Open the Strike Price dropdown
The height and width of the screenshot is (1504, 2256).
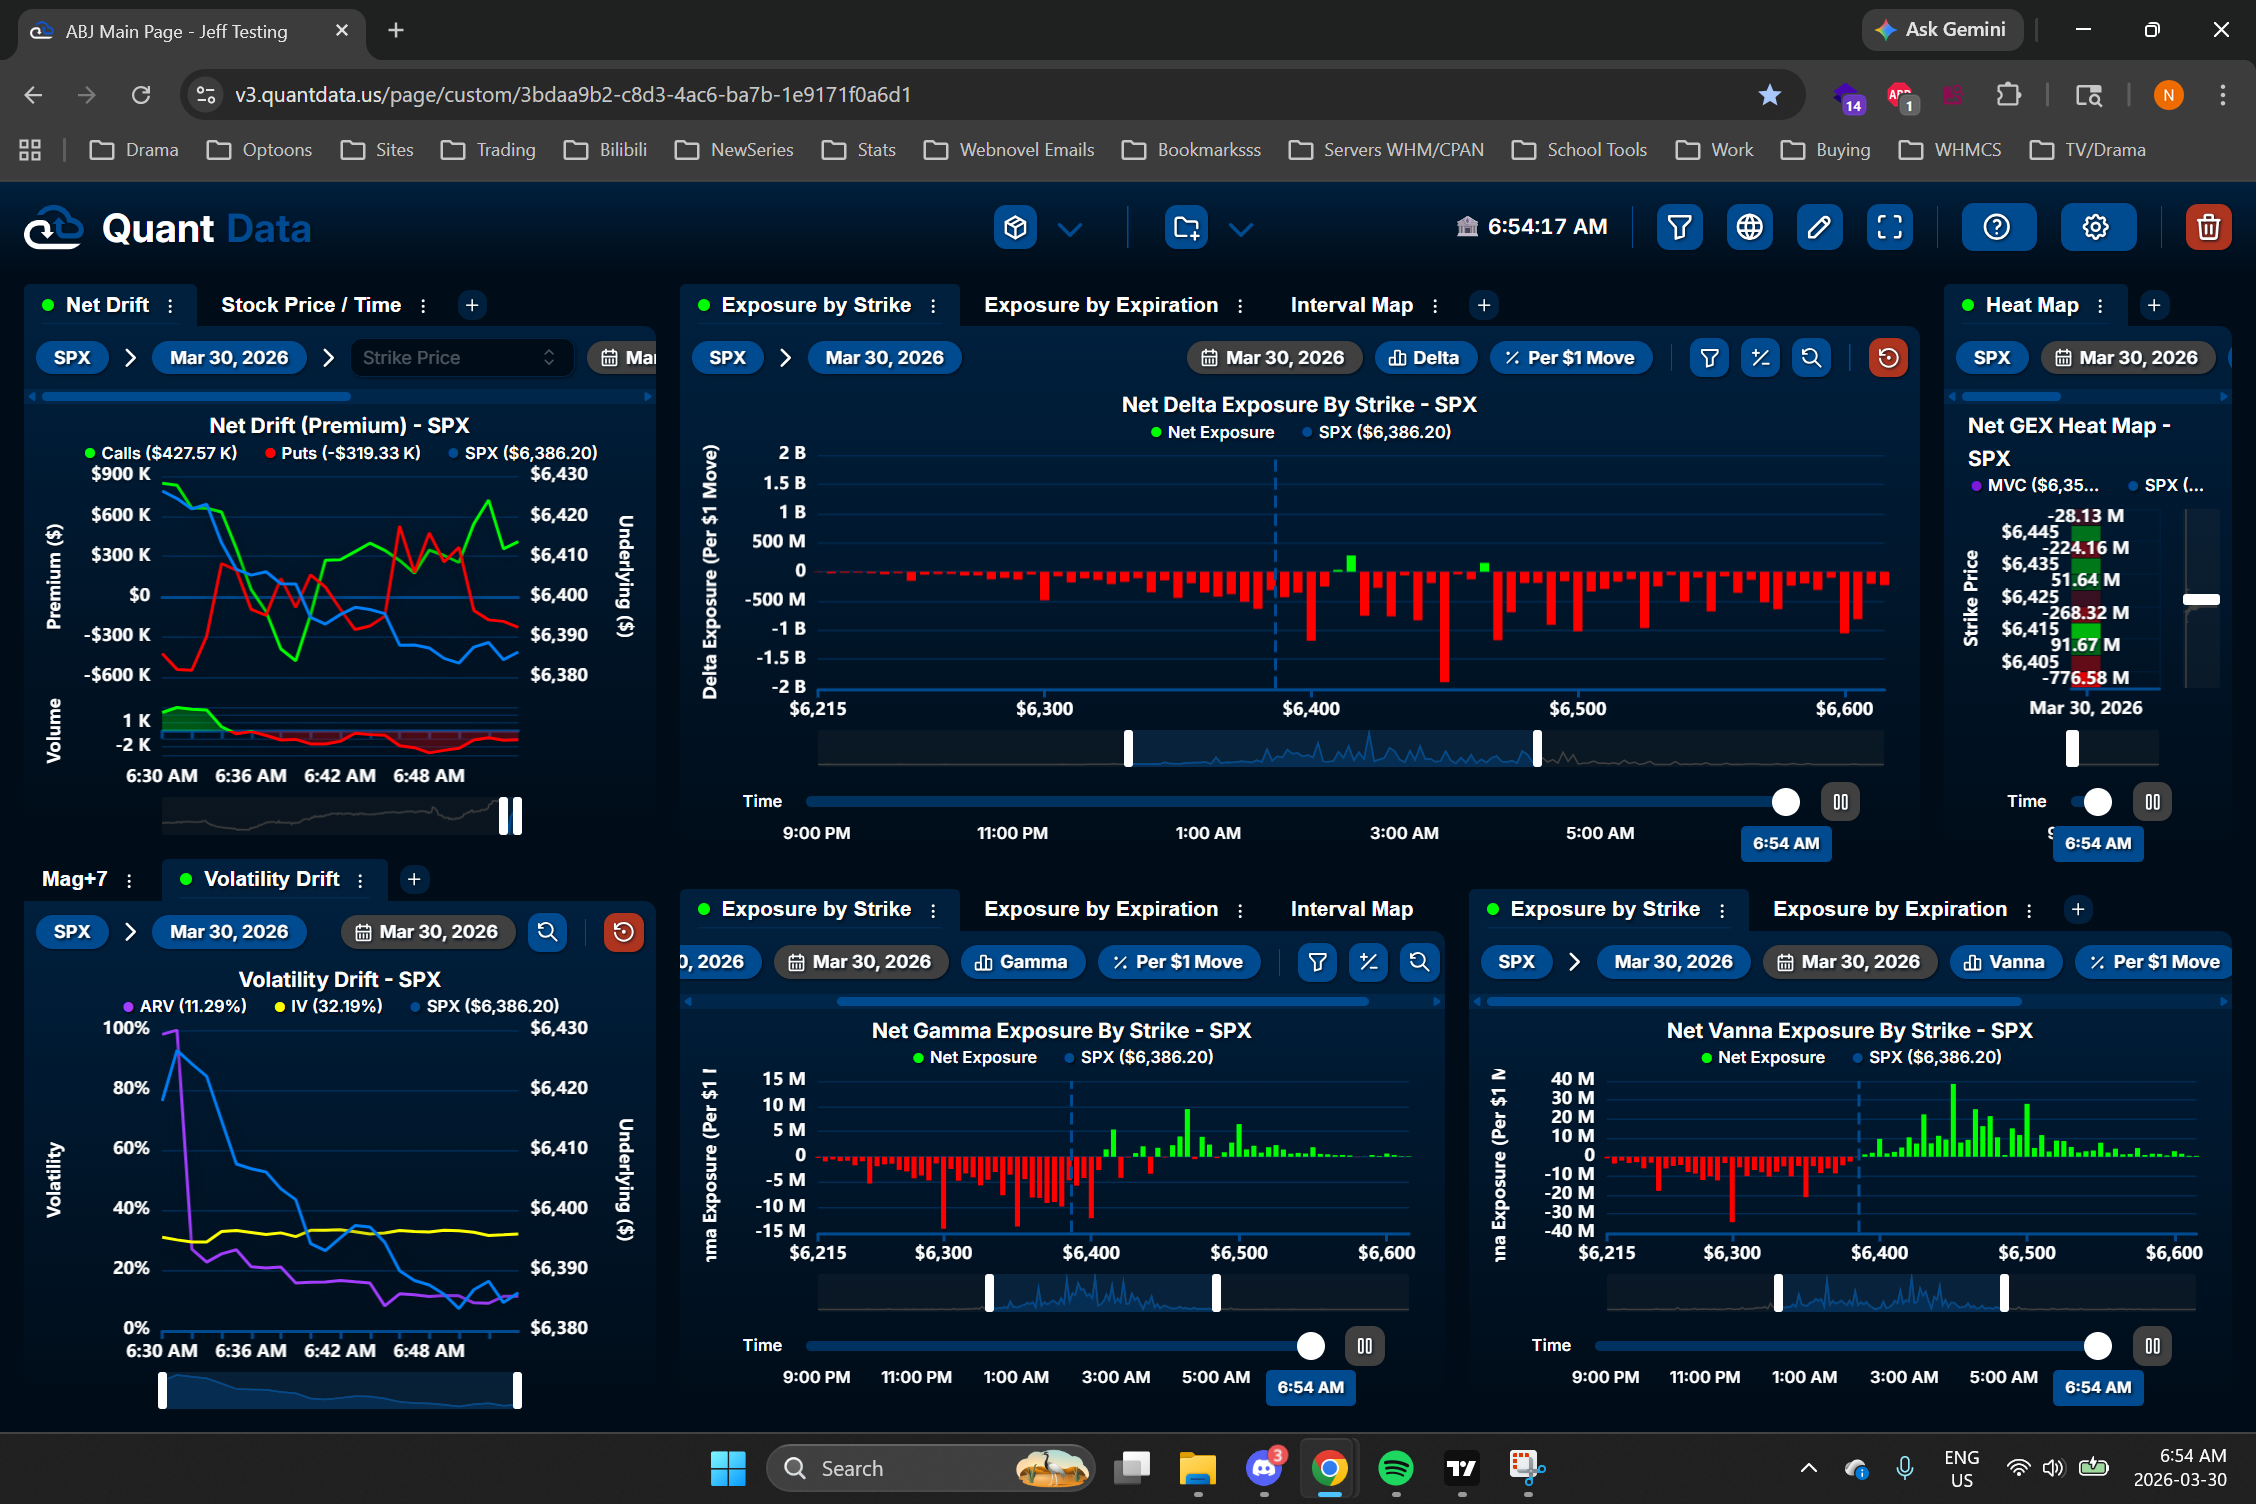pyautogui.click(x=460, y=358)
